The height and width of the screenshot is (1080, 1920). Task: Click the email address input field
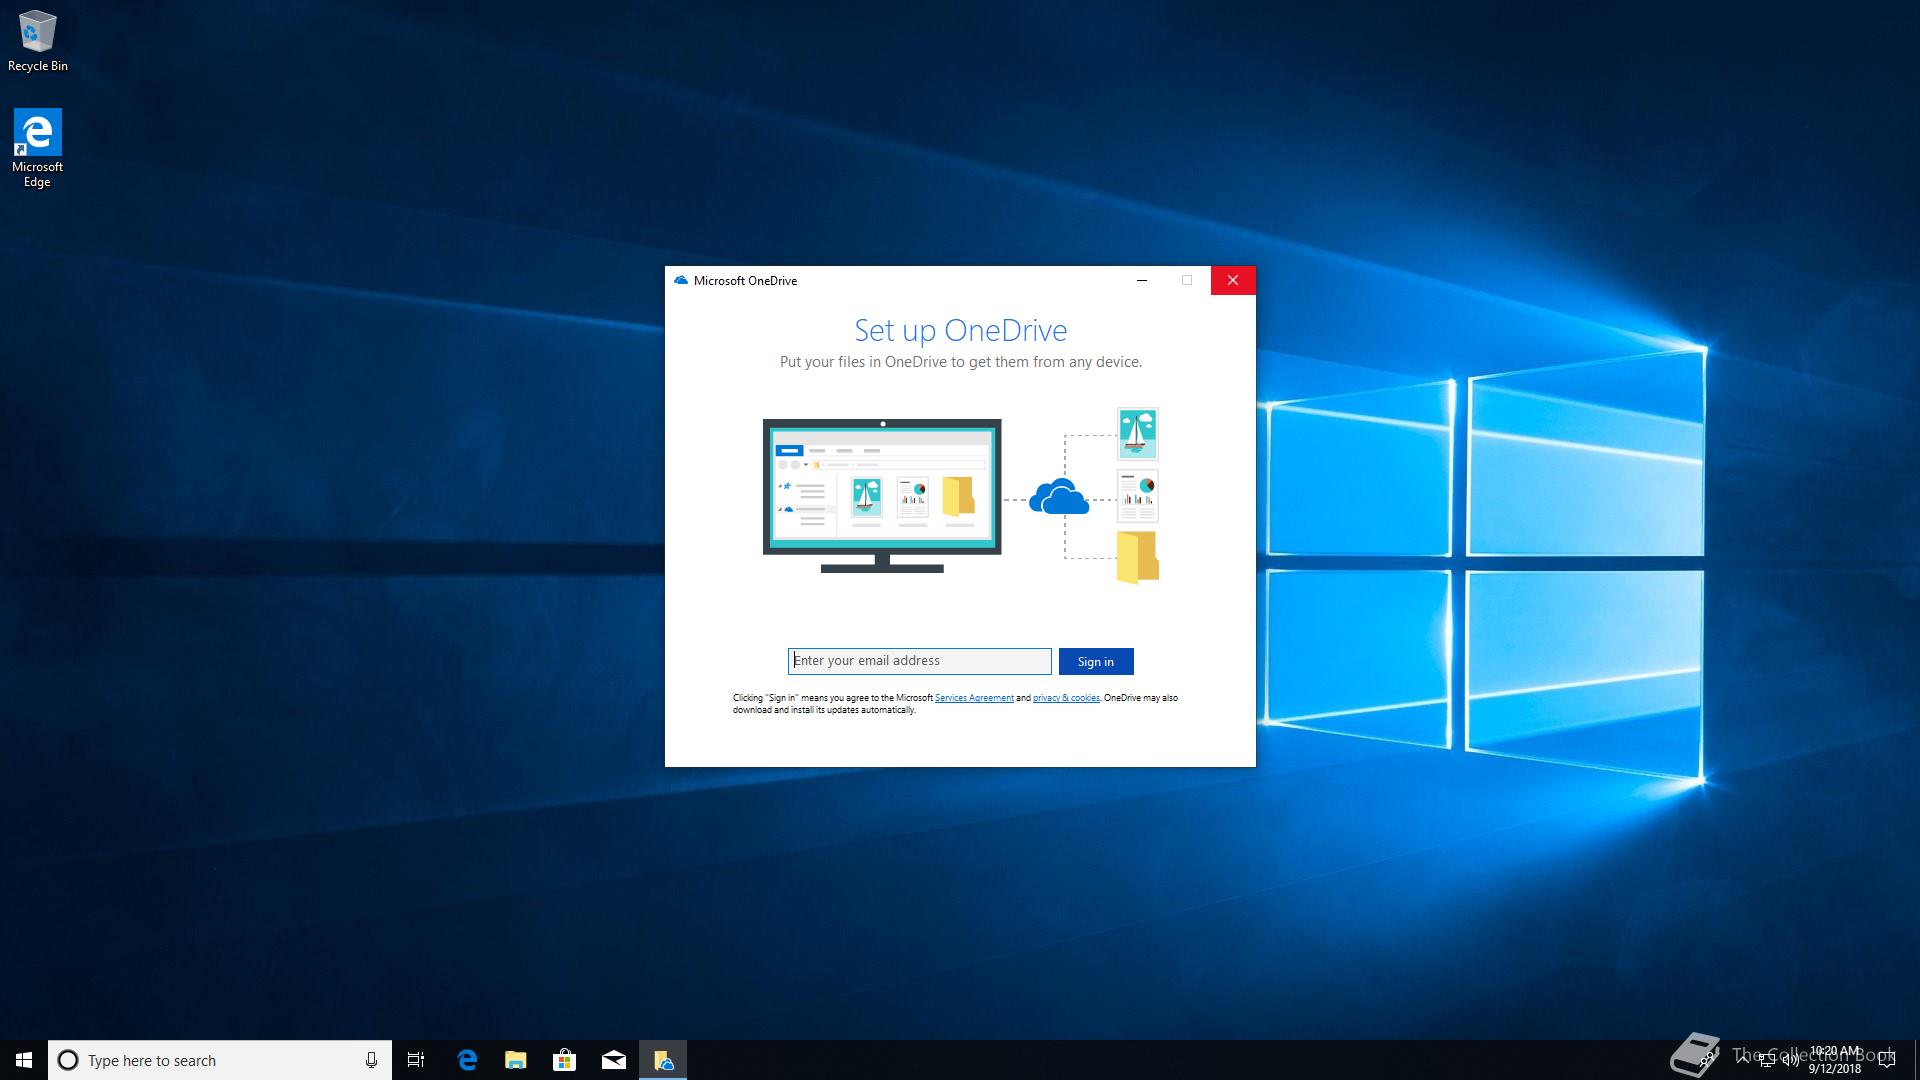coord(919,661)
